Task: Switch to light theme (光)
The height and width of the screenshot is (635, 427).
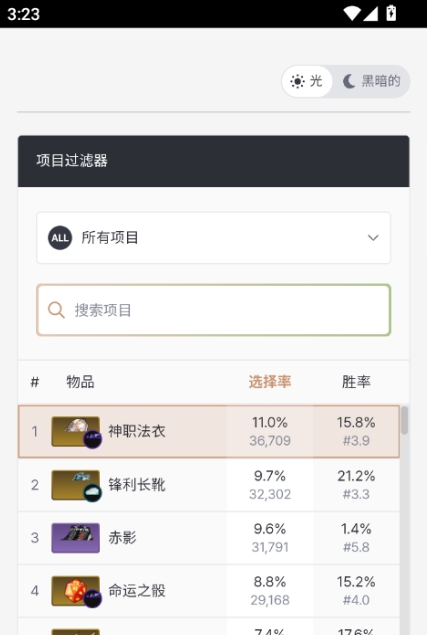Action: [307, 81]
